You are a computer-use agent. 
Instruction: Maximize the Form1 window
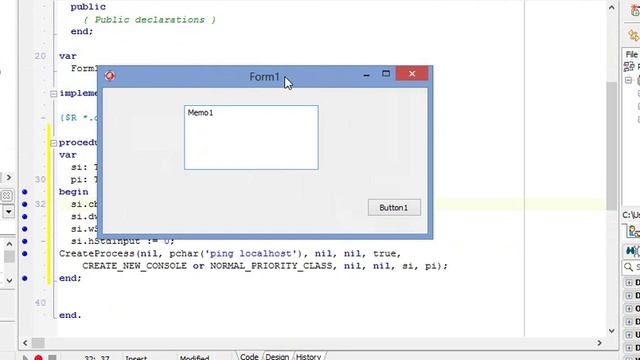tap(386, 74)
